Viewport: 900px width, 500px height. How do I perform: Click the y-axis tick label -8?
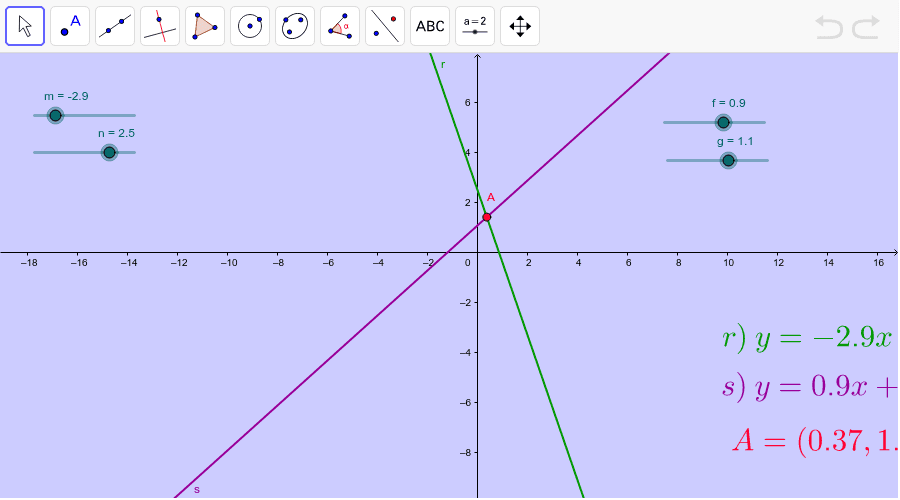[x=465, y=453]
